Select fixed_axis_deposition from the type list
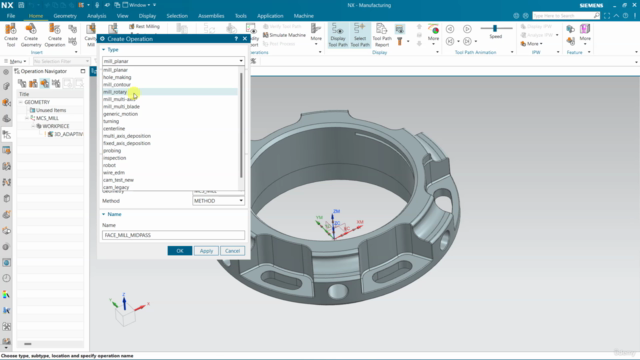The image size is (640, 360). [x=170, y=143]
